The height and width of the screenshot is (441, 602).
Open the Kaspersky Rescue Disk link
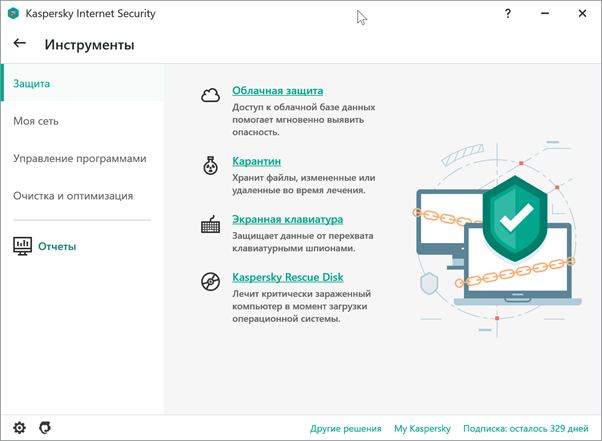(x=288, y=277)
